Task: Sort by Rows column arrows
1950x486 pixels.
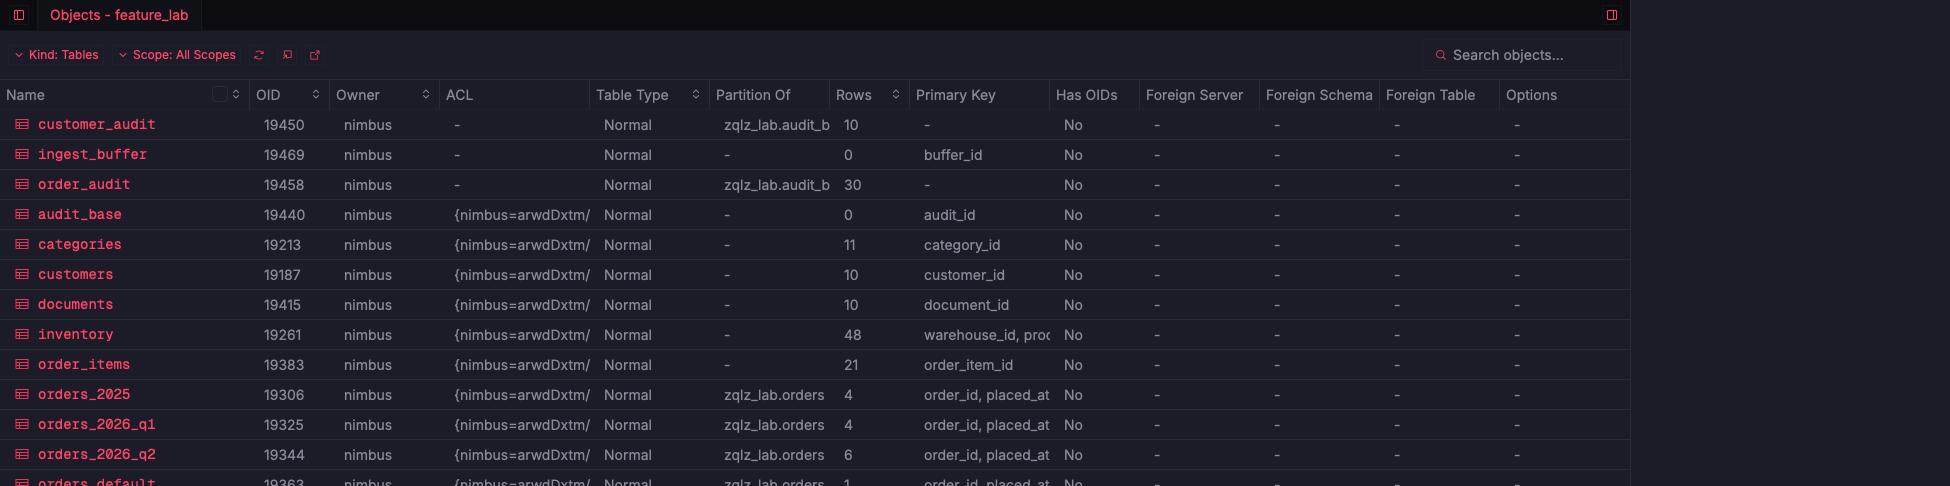Action: [896, 94]
